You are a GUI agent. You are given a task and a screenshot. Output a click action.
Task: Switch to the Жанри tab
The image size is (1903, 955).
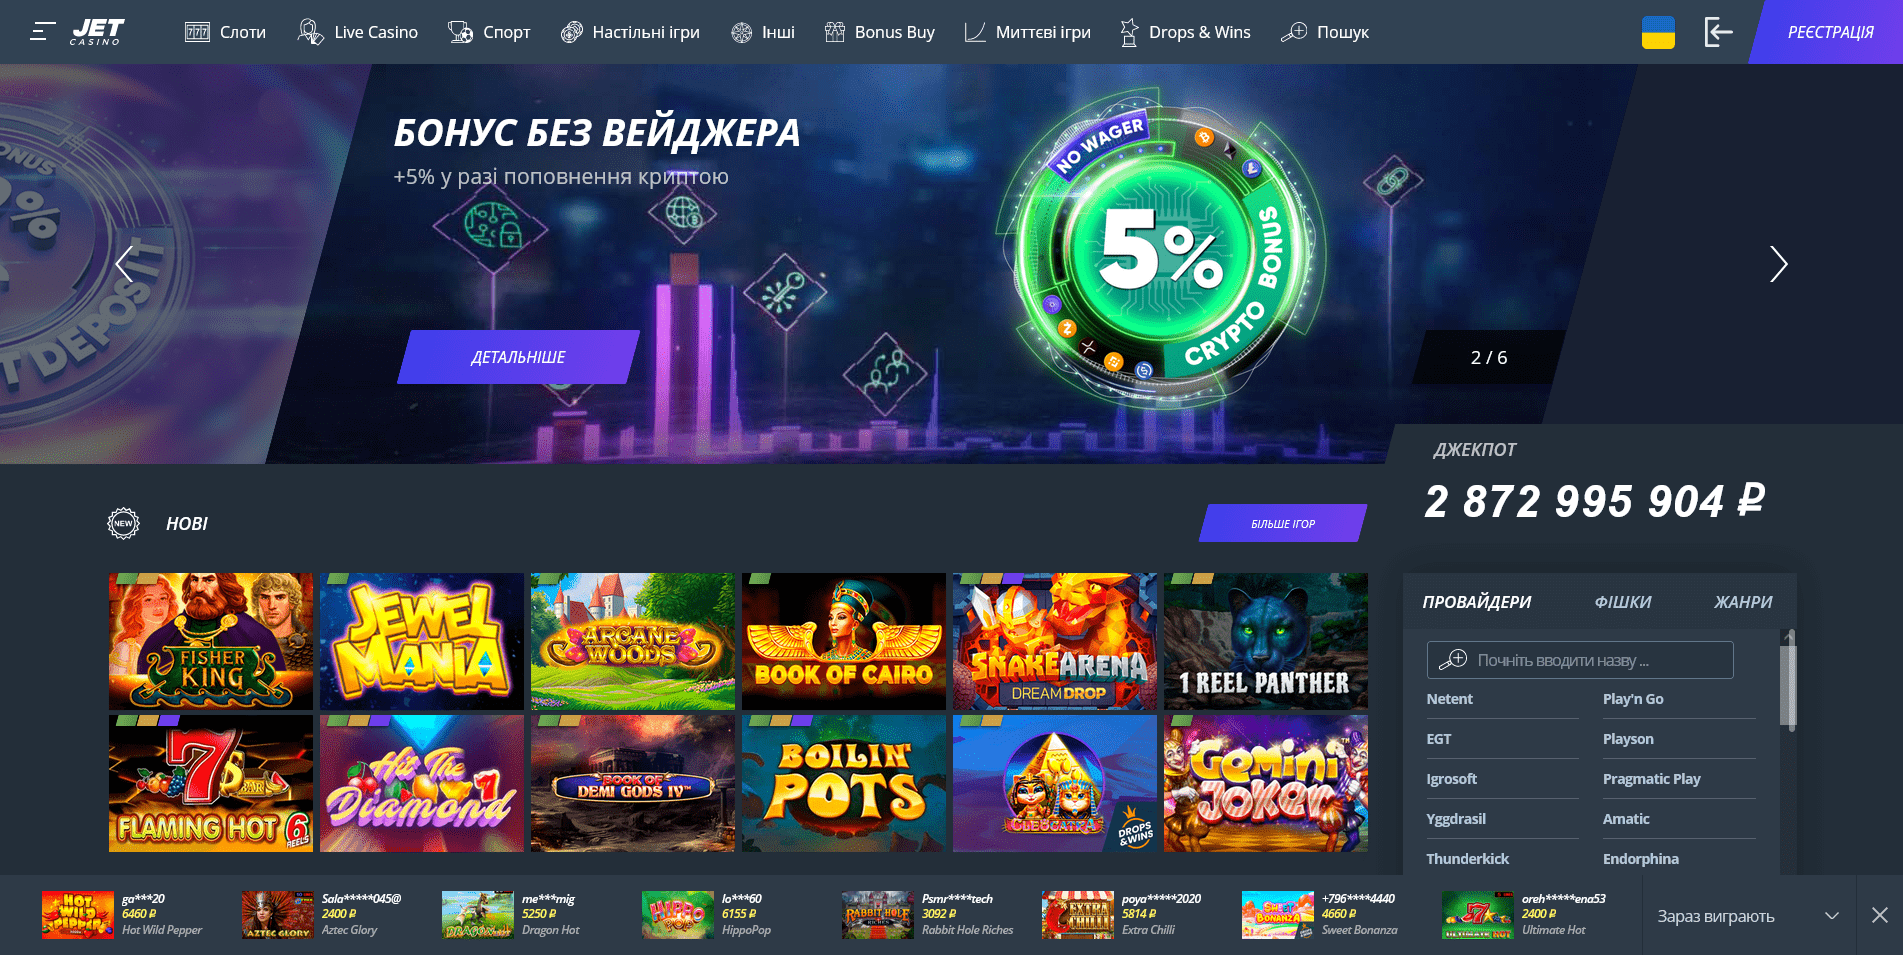pyautogui.click(x=1743, y=602)
